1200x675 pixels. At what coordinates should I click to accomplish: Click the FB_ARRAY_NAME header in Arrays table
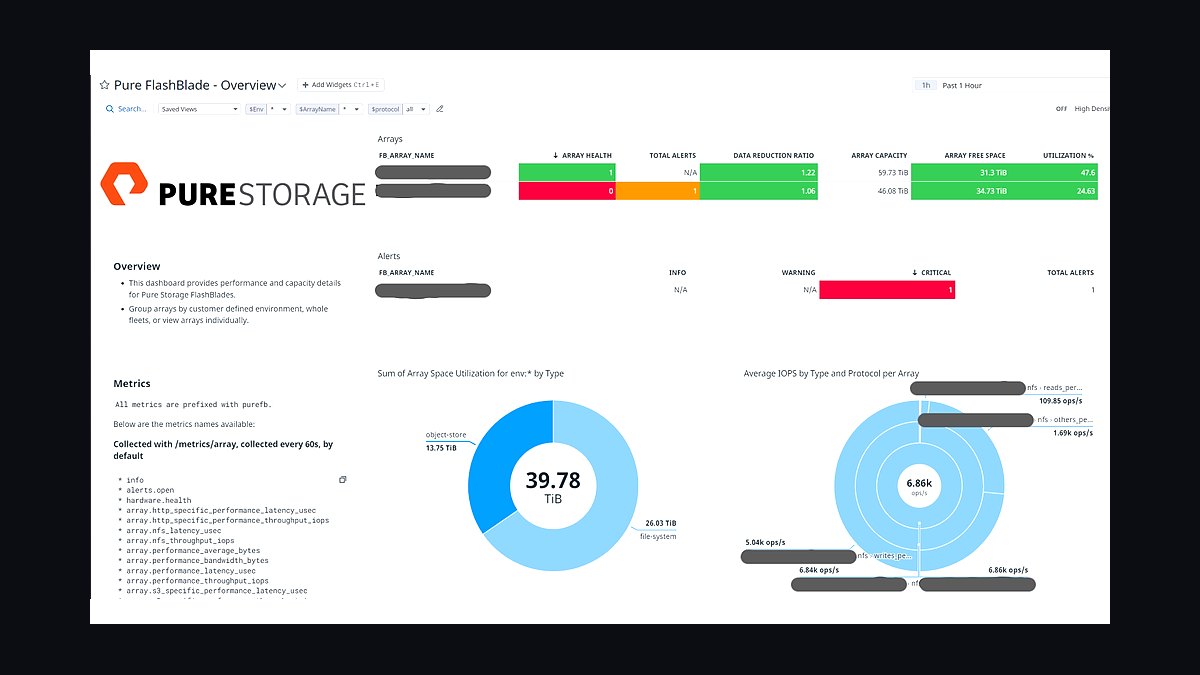click(406, 156)
